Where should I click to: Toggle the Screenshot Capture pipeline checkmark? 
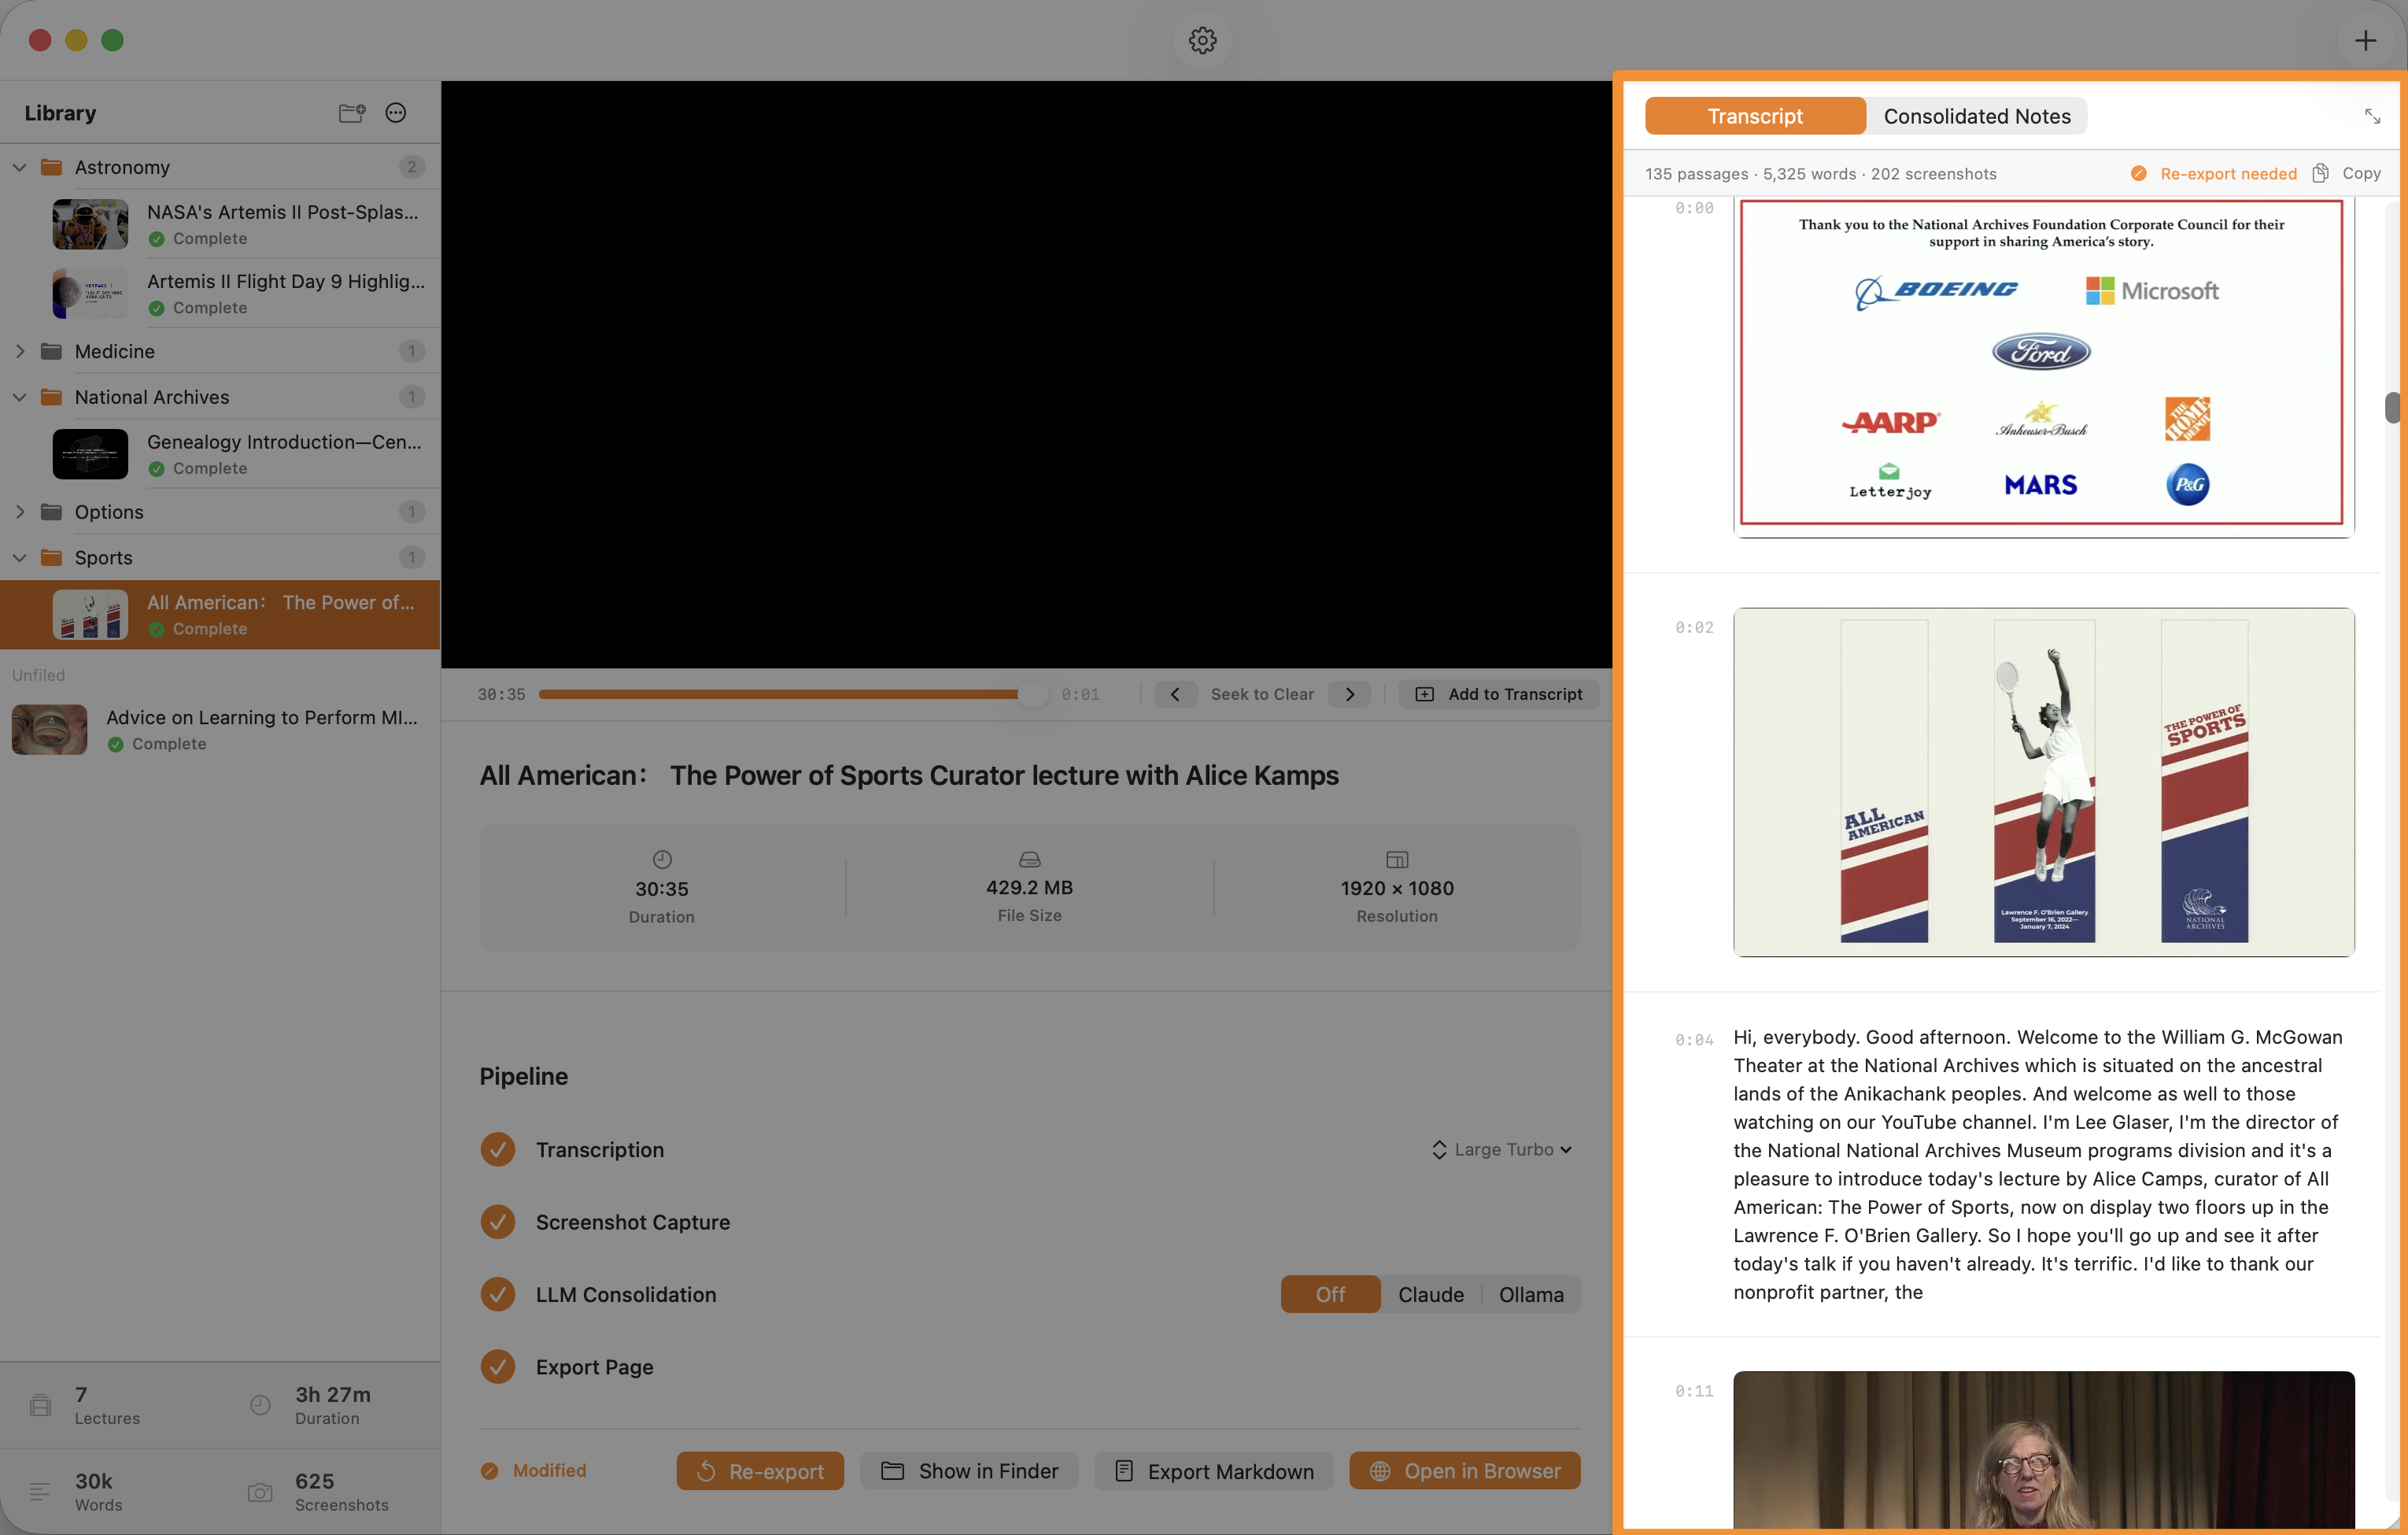498,1222
